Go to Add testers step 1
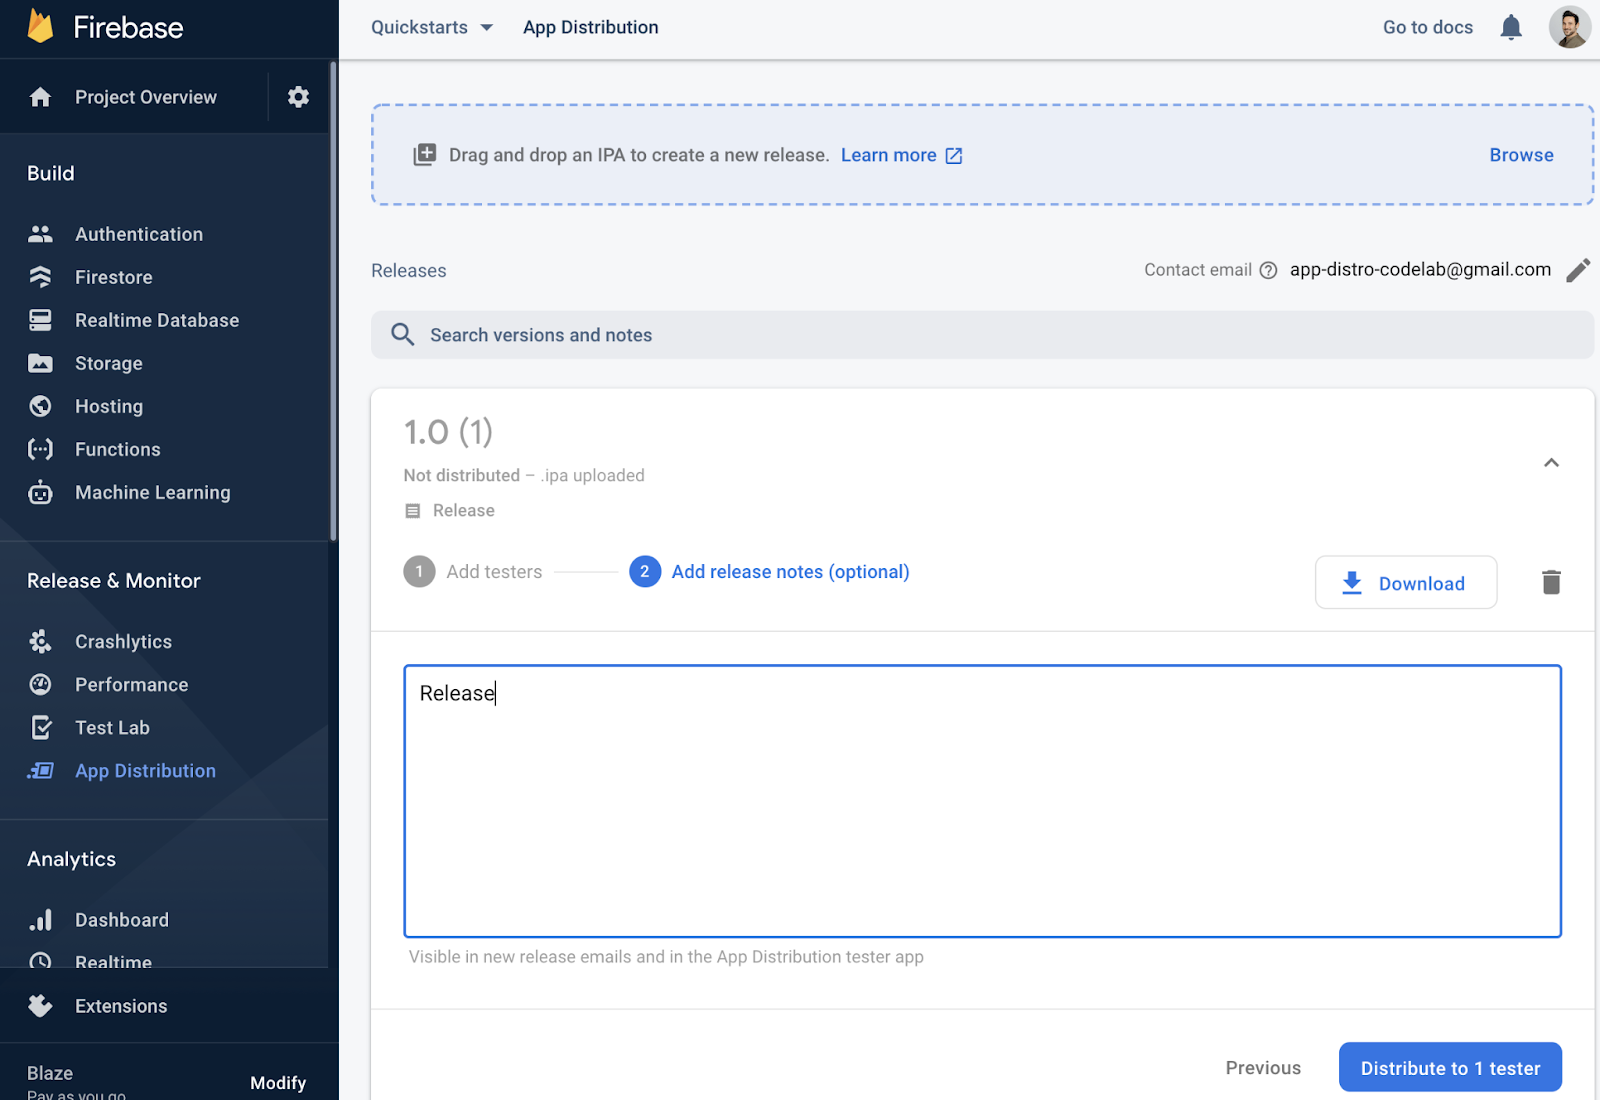1600x1100 pixels. (x=474, y=572)
